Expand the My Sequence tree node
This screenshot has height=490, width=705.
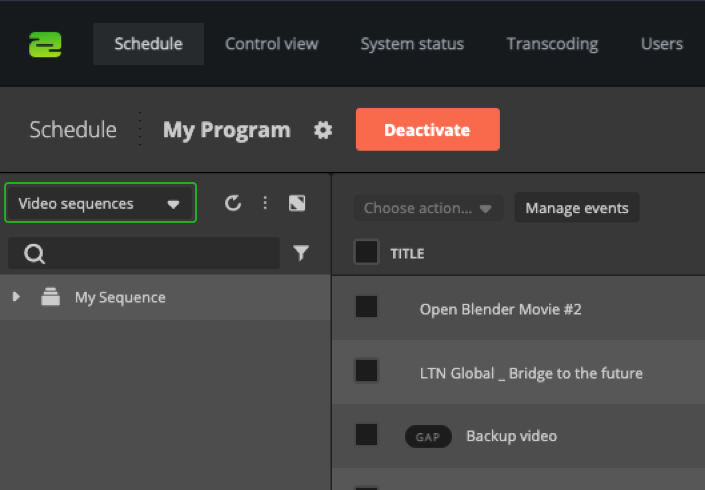16,297
